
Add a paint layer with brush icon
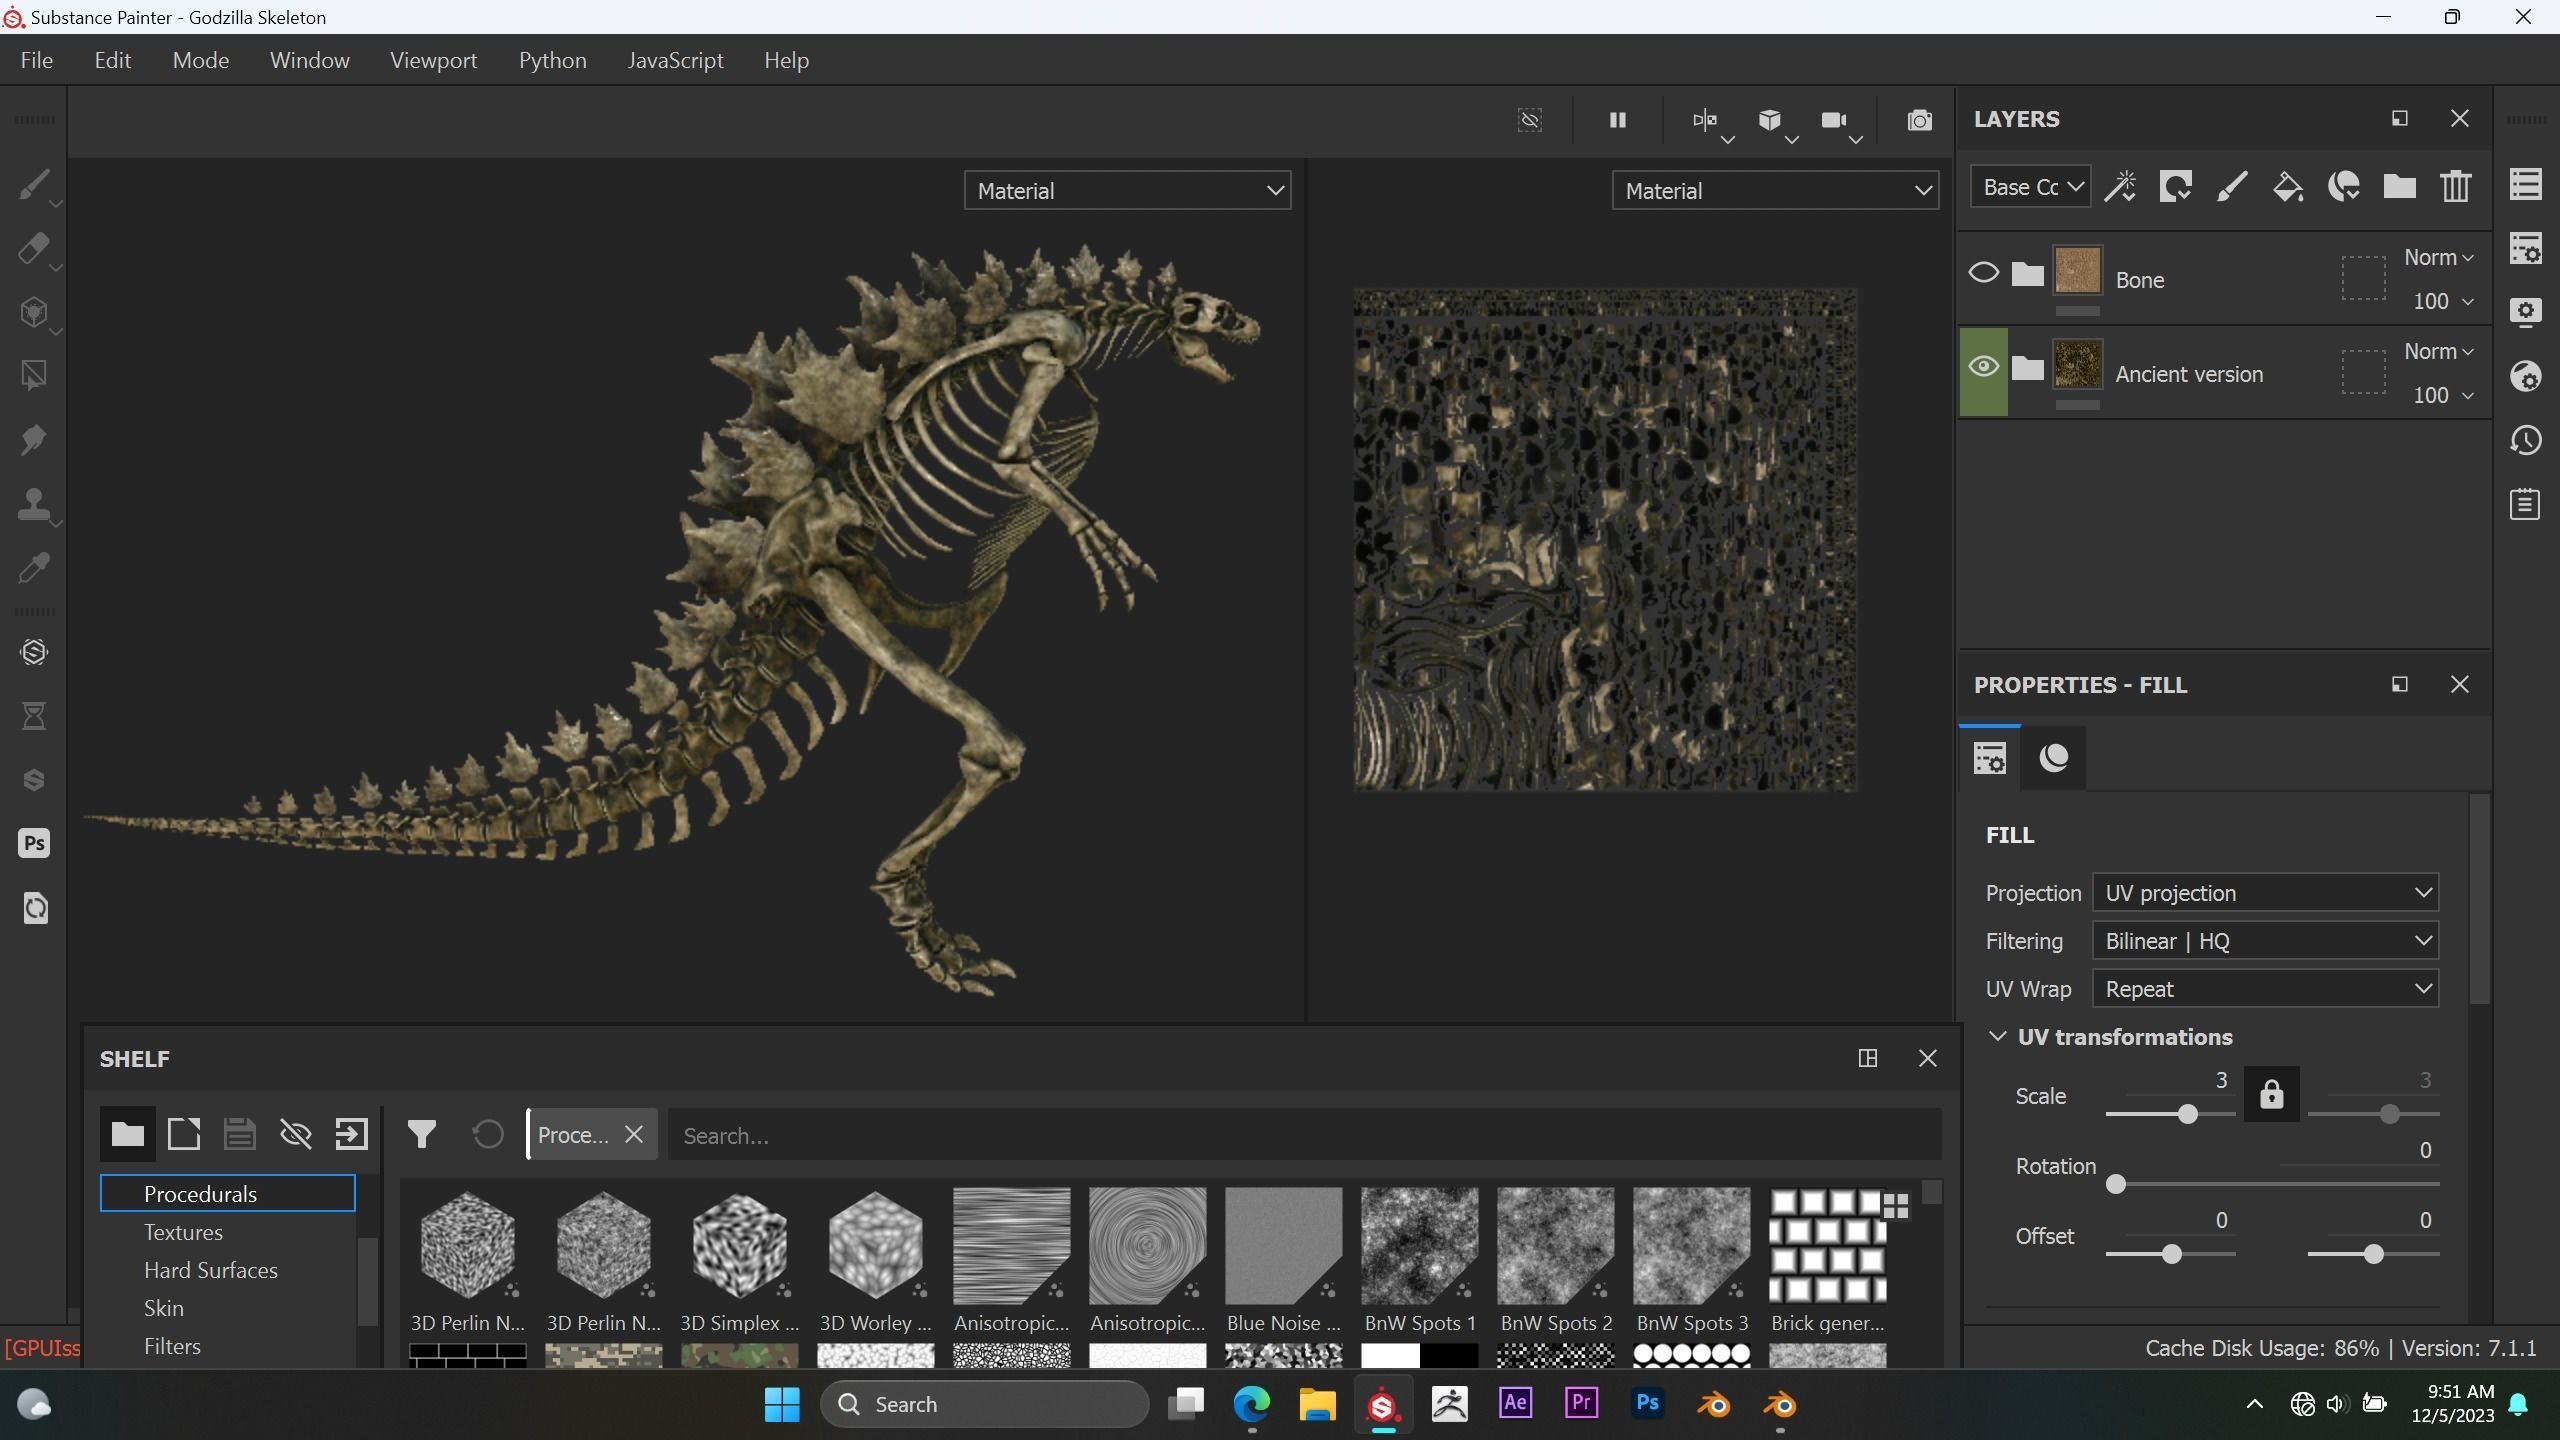click(2232, 187)
